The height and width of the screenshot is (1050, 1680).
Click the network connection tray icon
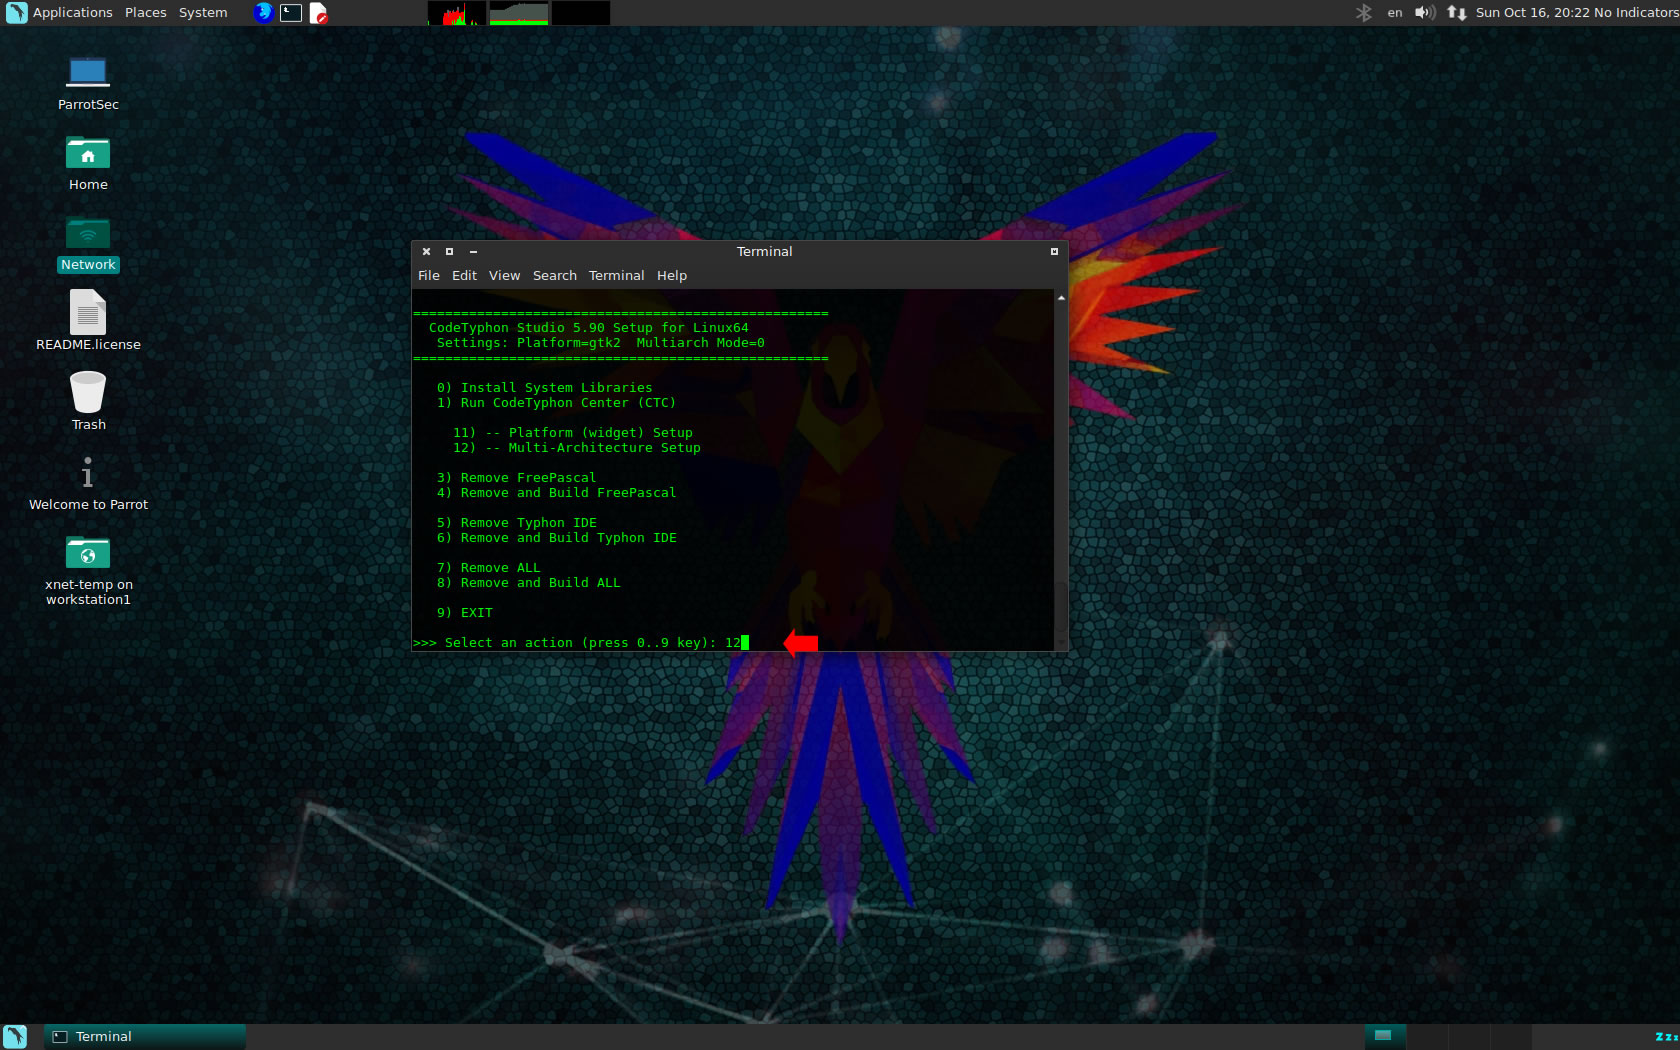(1457, 13)
